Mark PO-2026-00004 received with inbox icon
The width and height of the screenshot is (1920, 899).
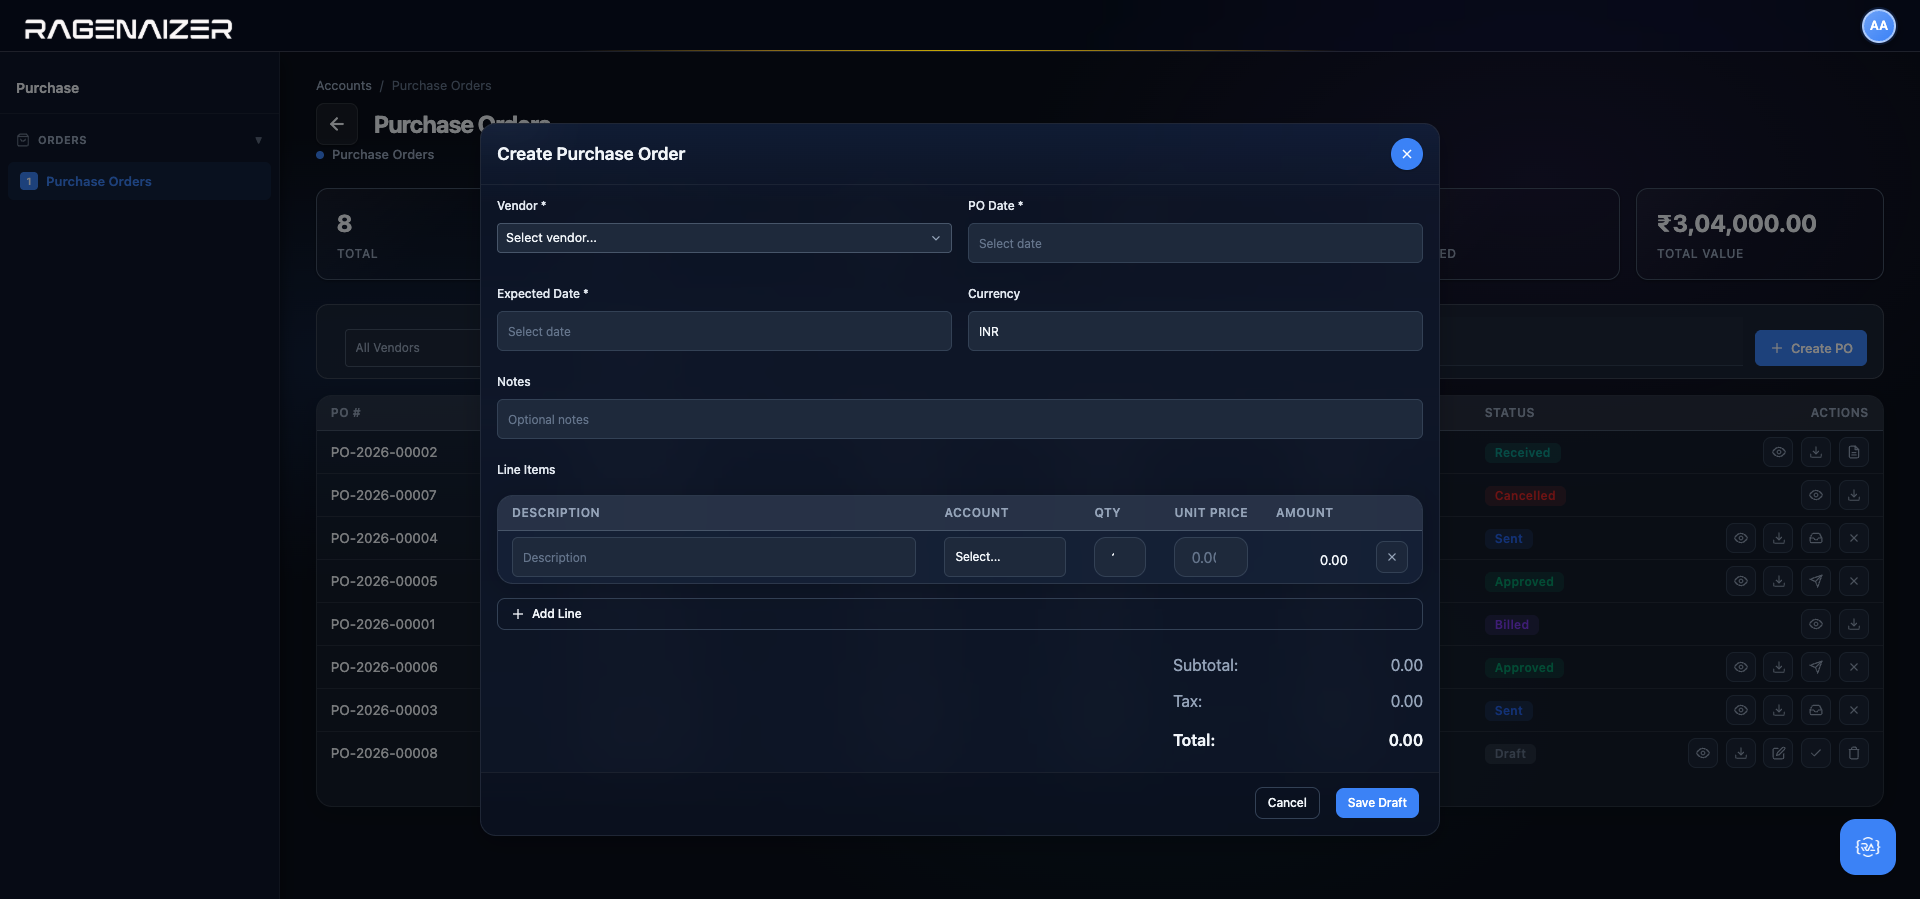(1816, 538)
